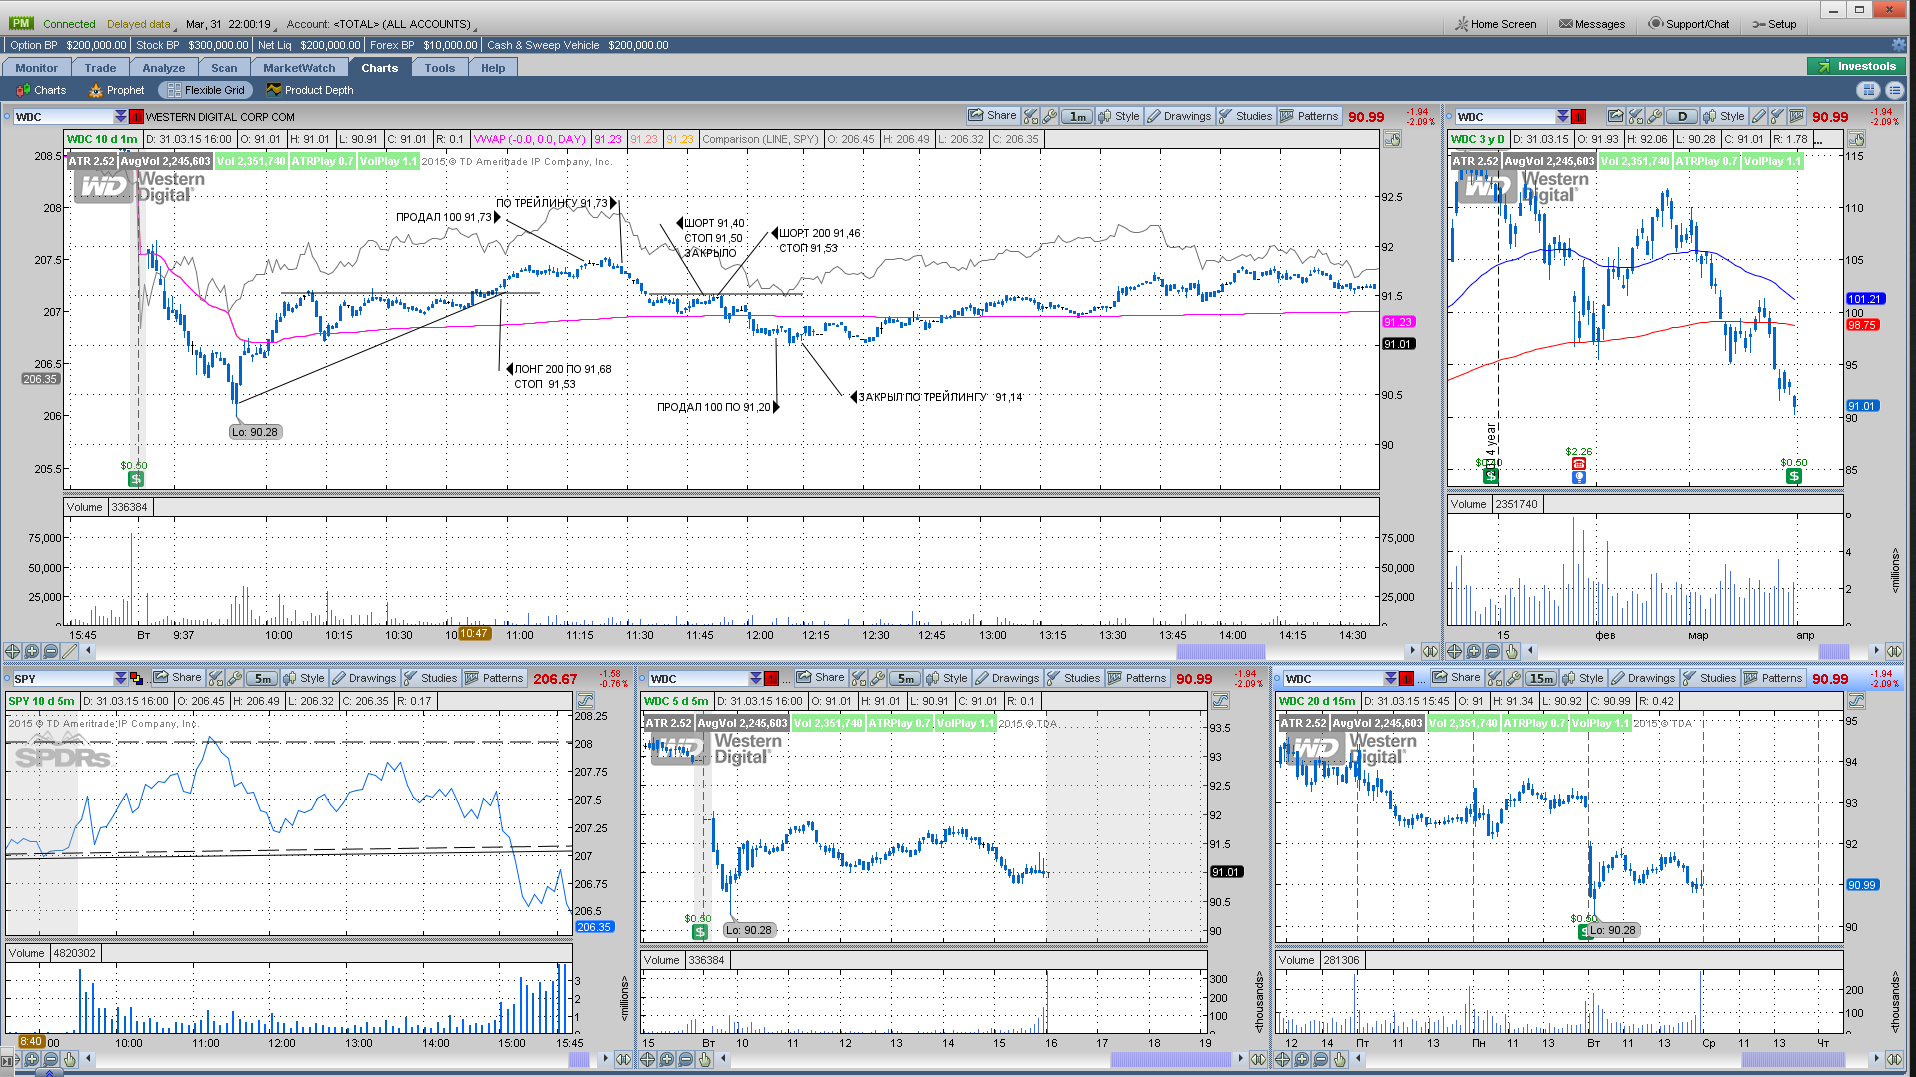Open the patterns icon on daily WDC chart
1916x1077 pixels.
pos(1797,116)
